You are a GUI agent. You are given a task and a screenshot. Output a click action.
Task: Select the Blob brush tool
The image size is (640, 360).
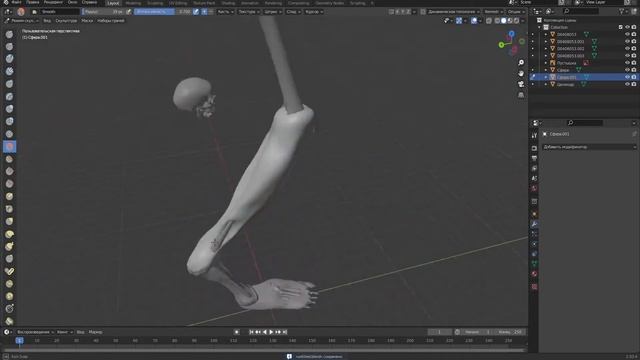click(x=9, y=121)
